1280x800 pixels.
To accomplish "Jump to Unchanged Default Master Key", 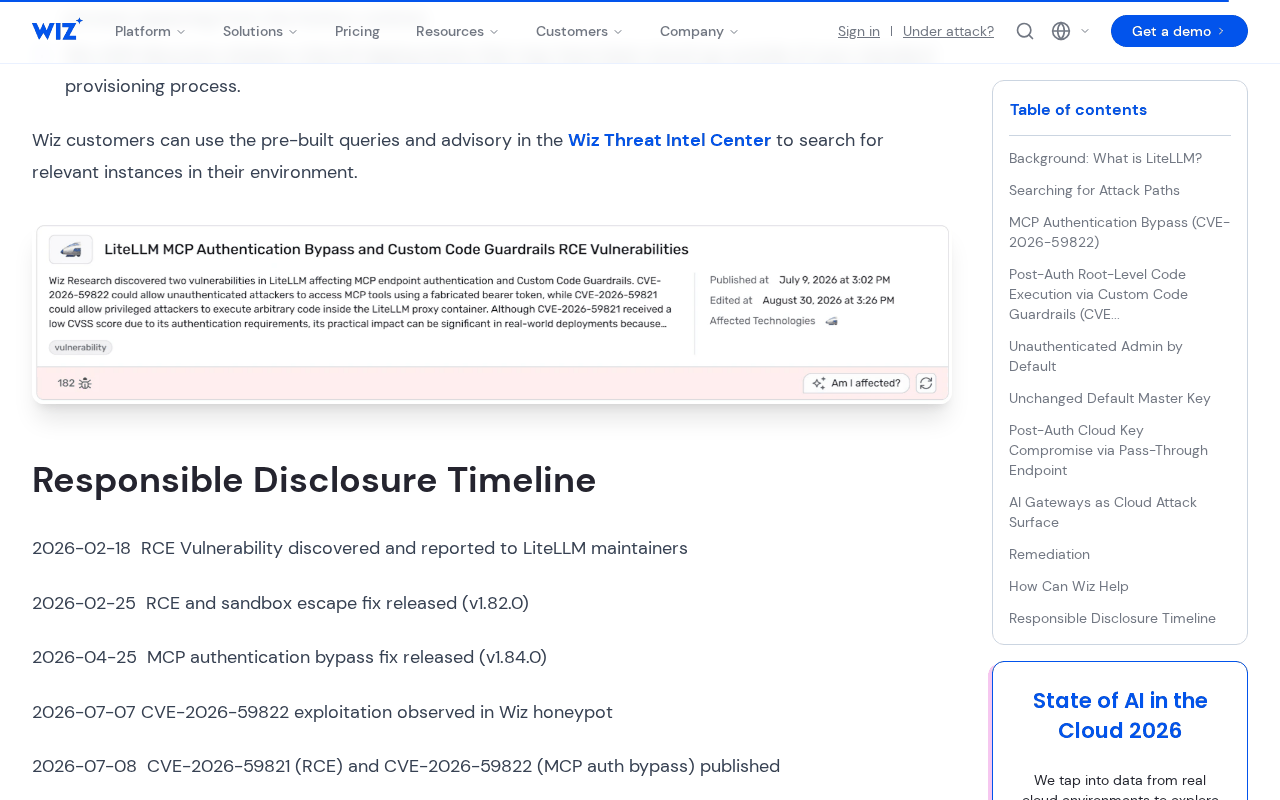I will coord(1109,398).
